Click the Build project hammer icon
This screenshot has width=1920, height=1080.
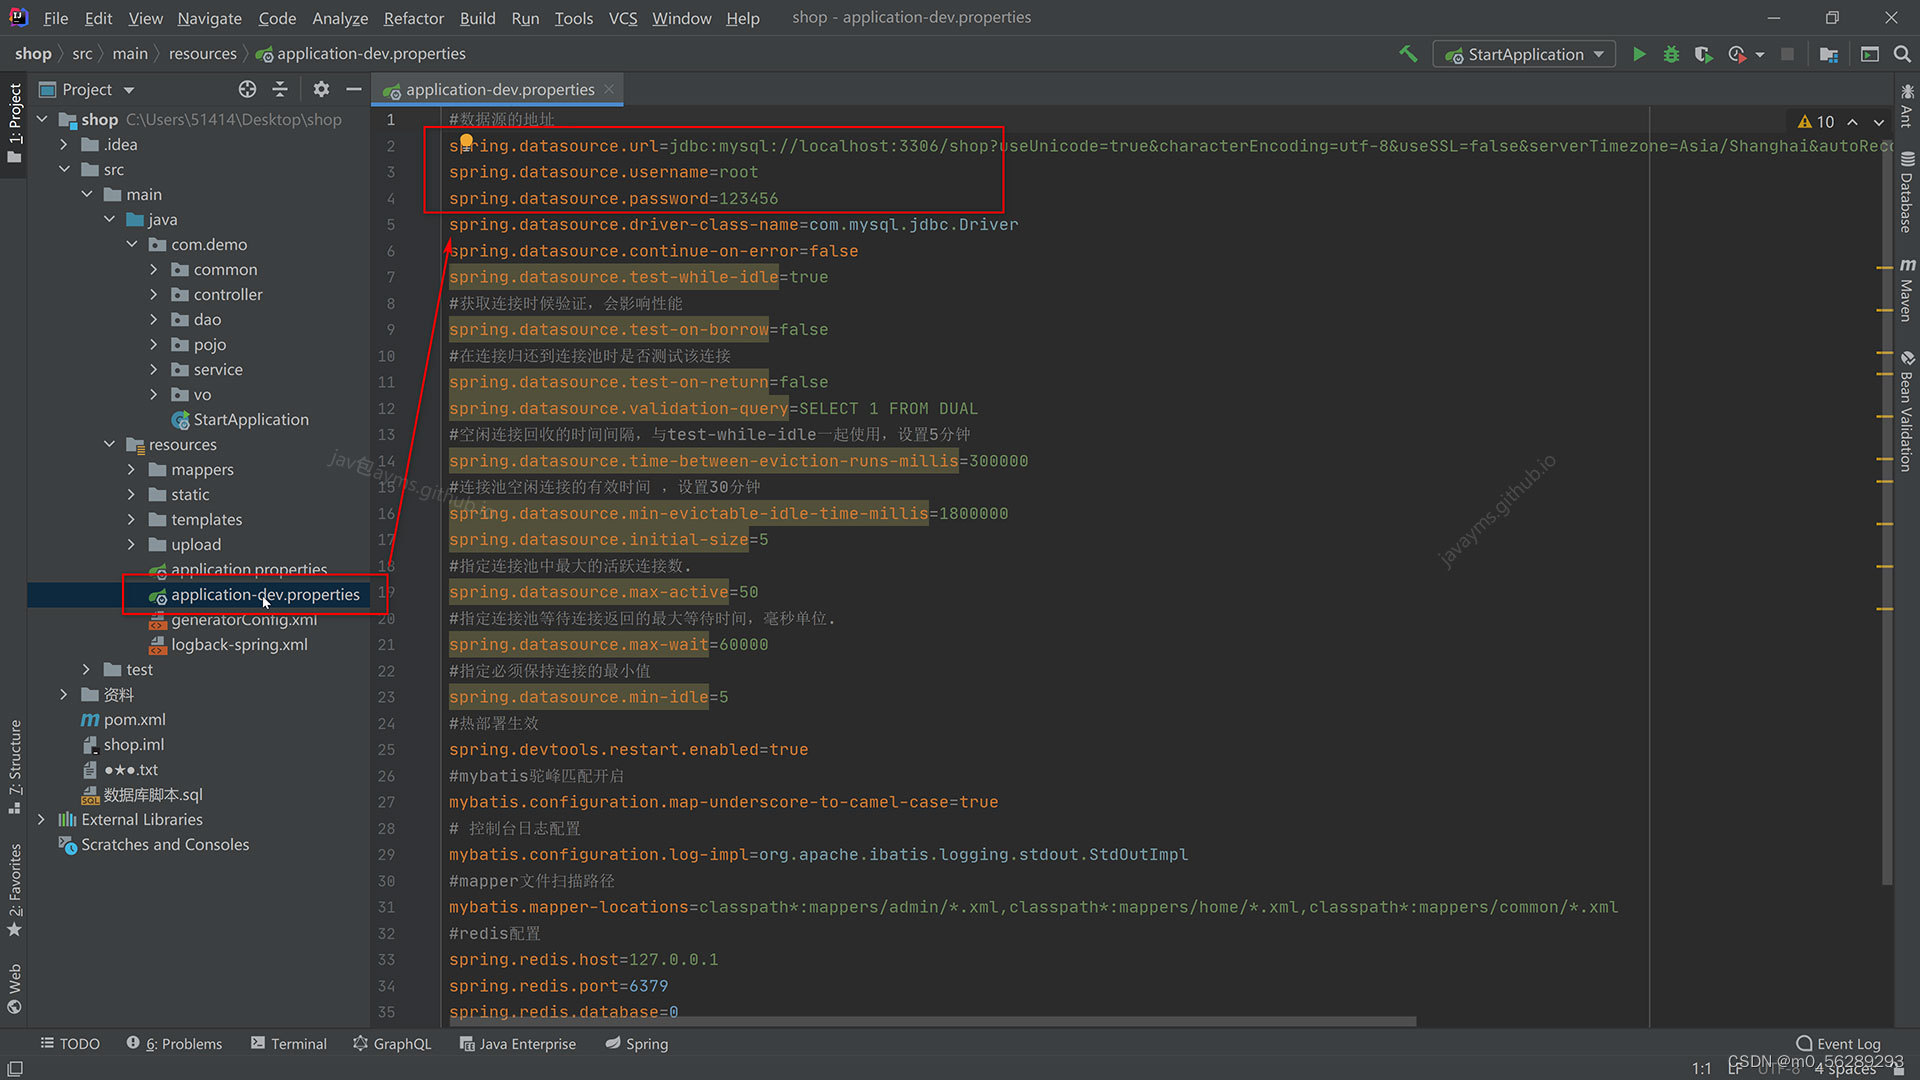[1406, 54]
